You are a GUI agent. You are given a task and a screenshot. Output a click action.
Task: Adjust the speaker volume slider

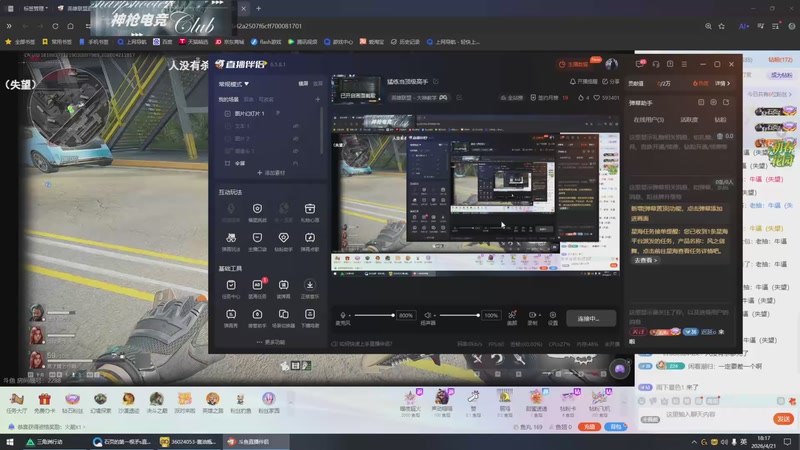coord(459,315)
